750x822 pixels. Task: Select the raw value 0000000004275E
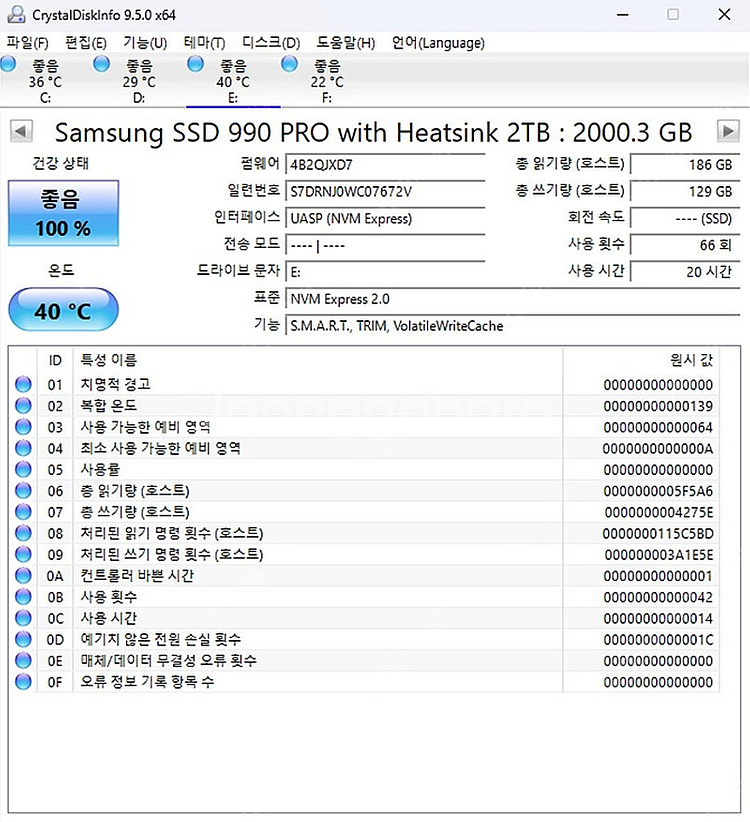point(659,512)
